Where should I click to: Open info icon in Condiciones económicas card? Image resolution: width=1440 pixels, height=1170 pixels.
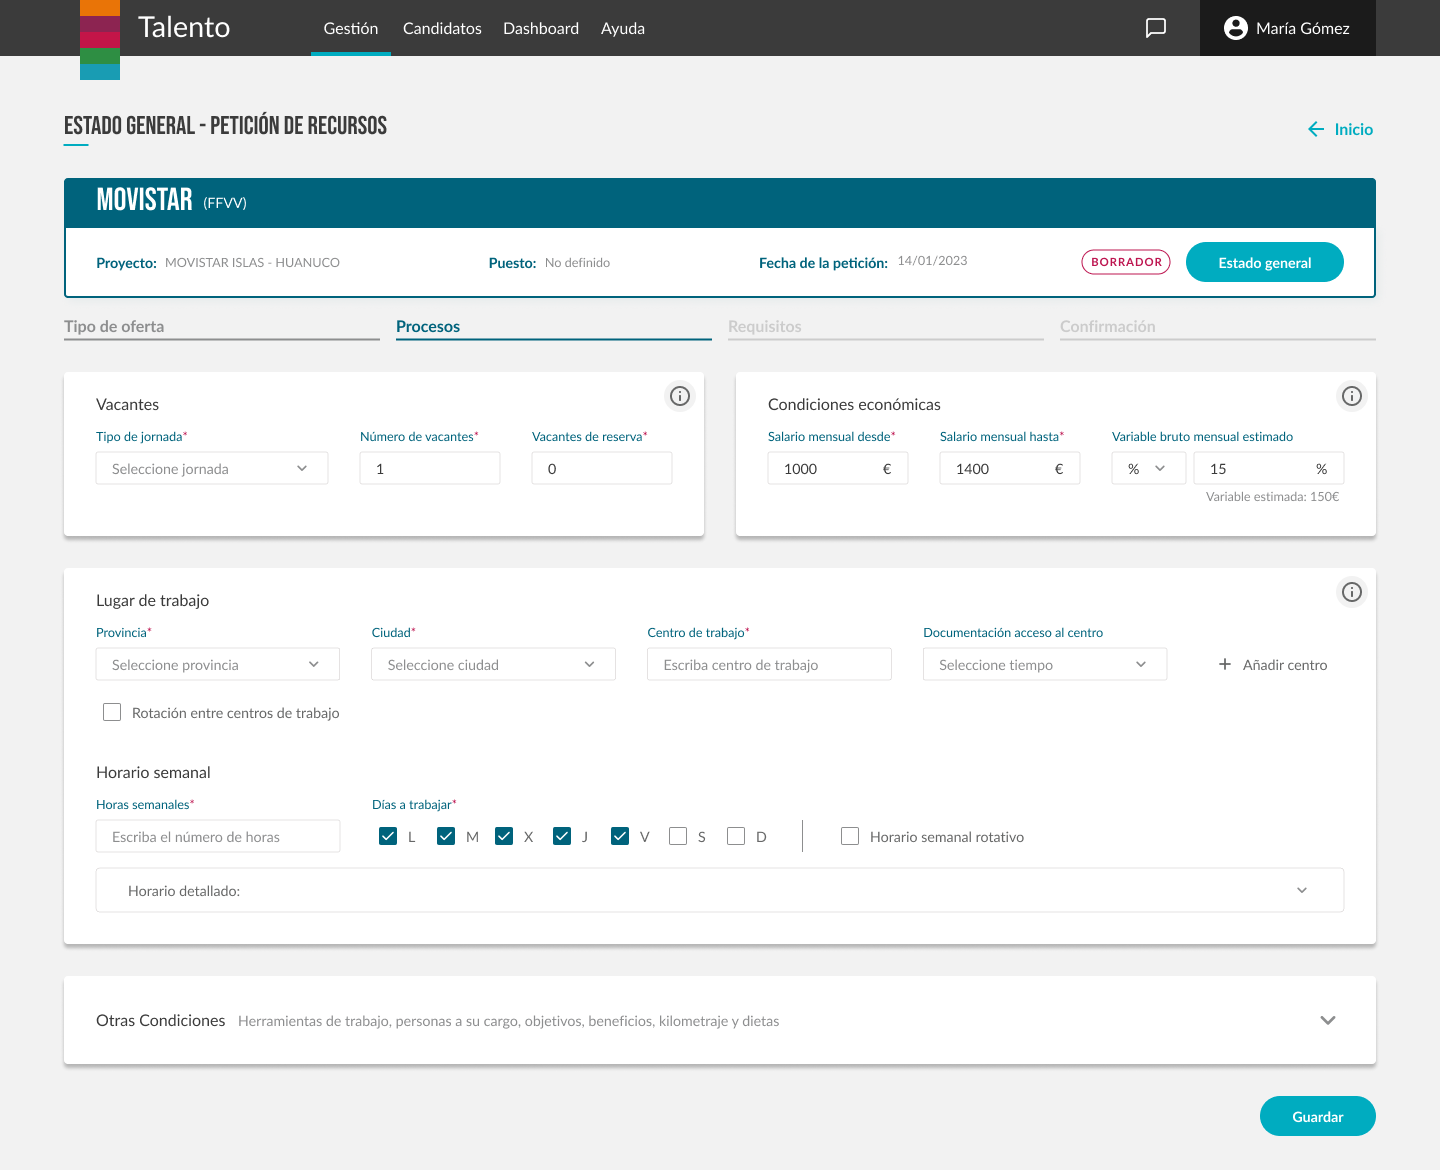1352,396
